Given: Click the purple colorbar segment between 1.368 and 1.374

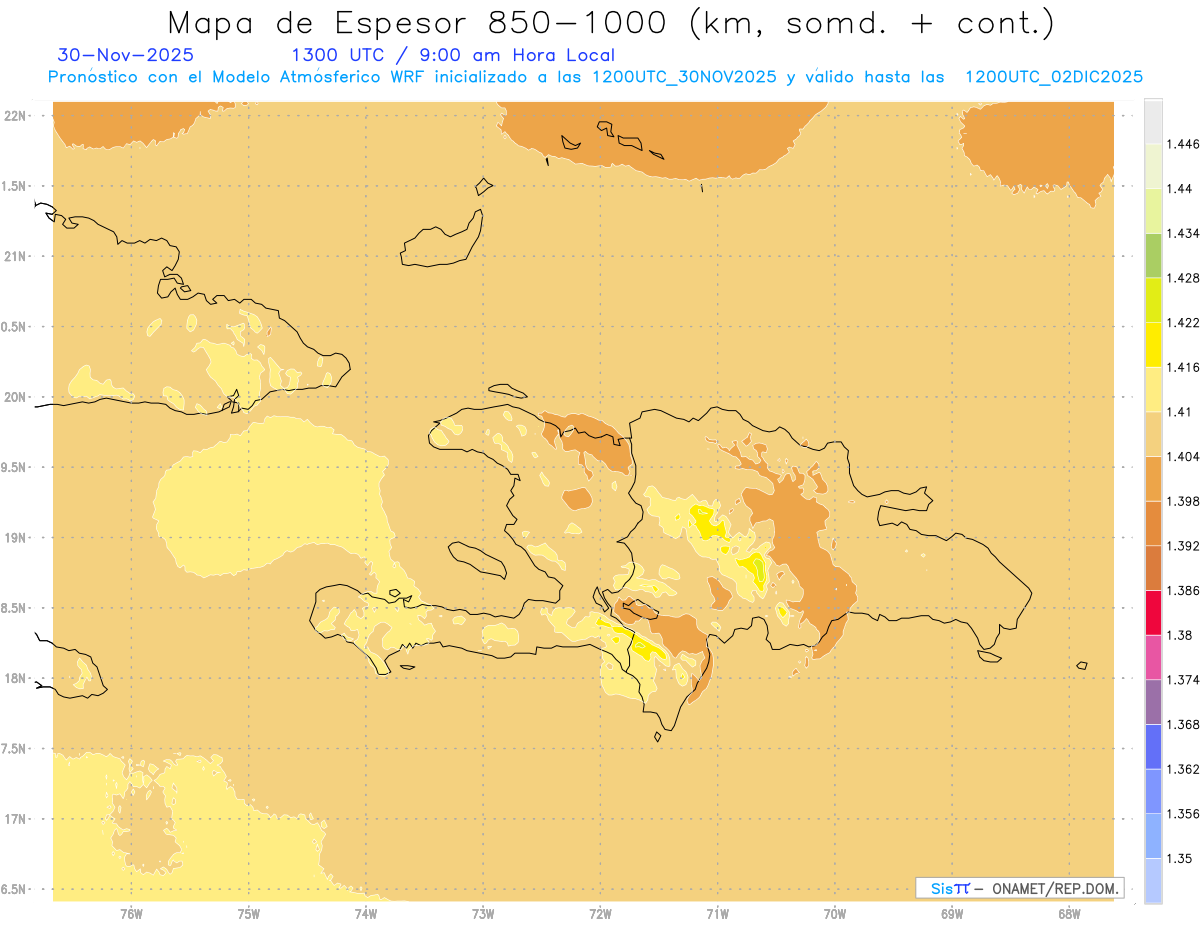Looking at the screenshot, I should point(1153,702).
